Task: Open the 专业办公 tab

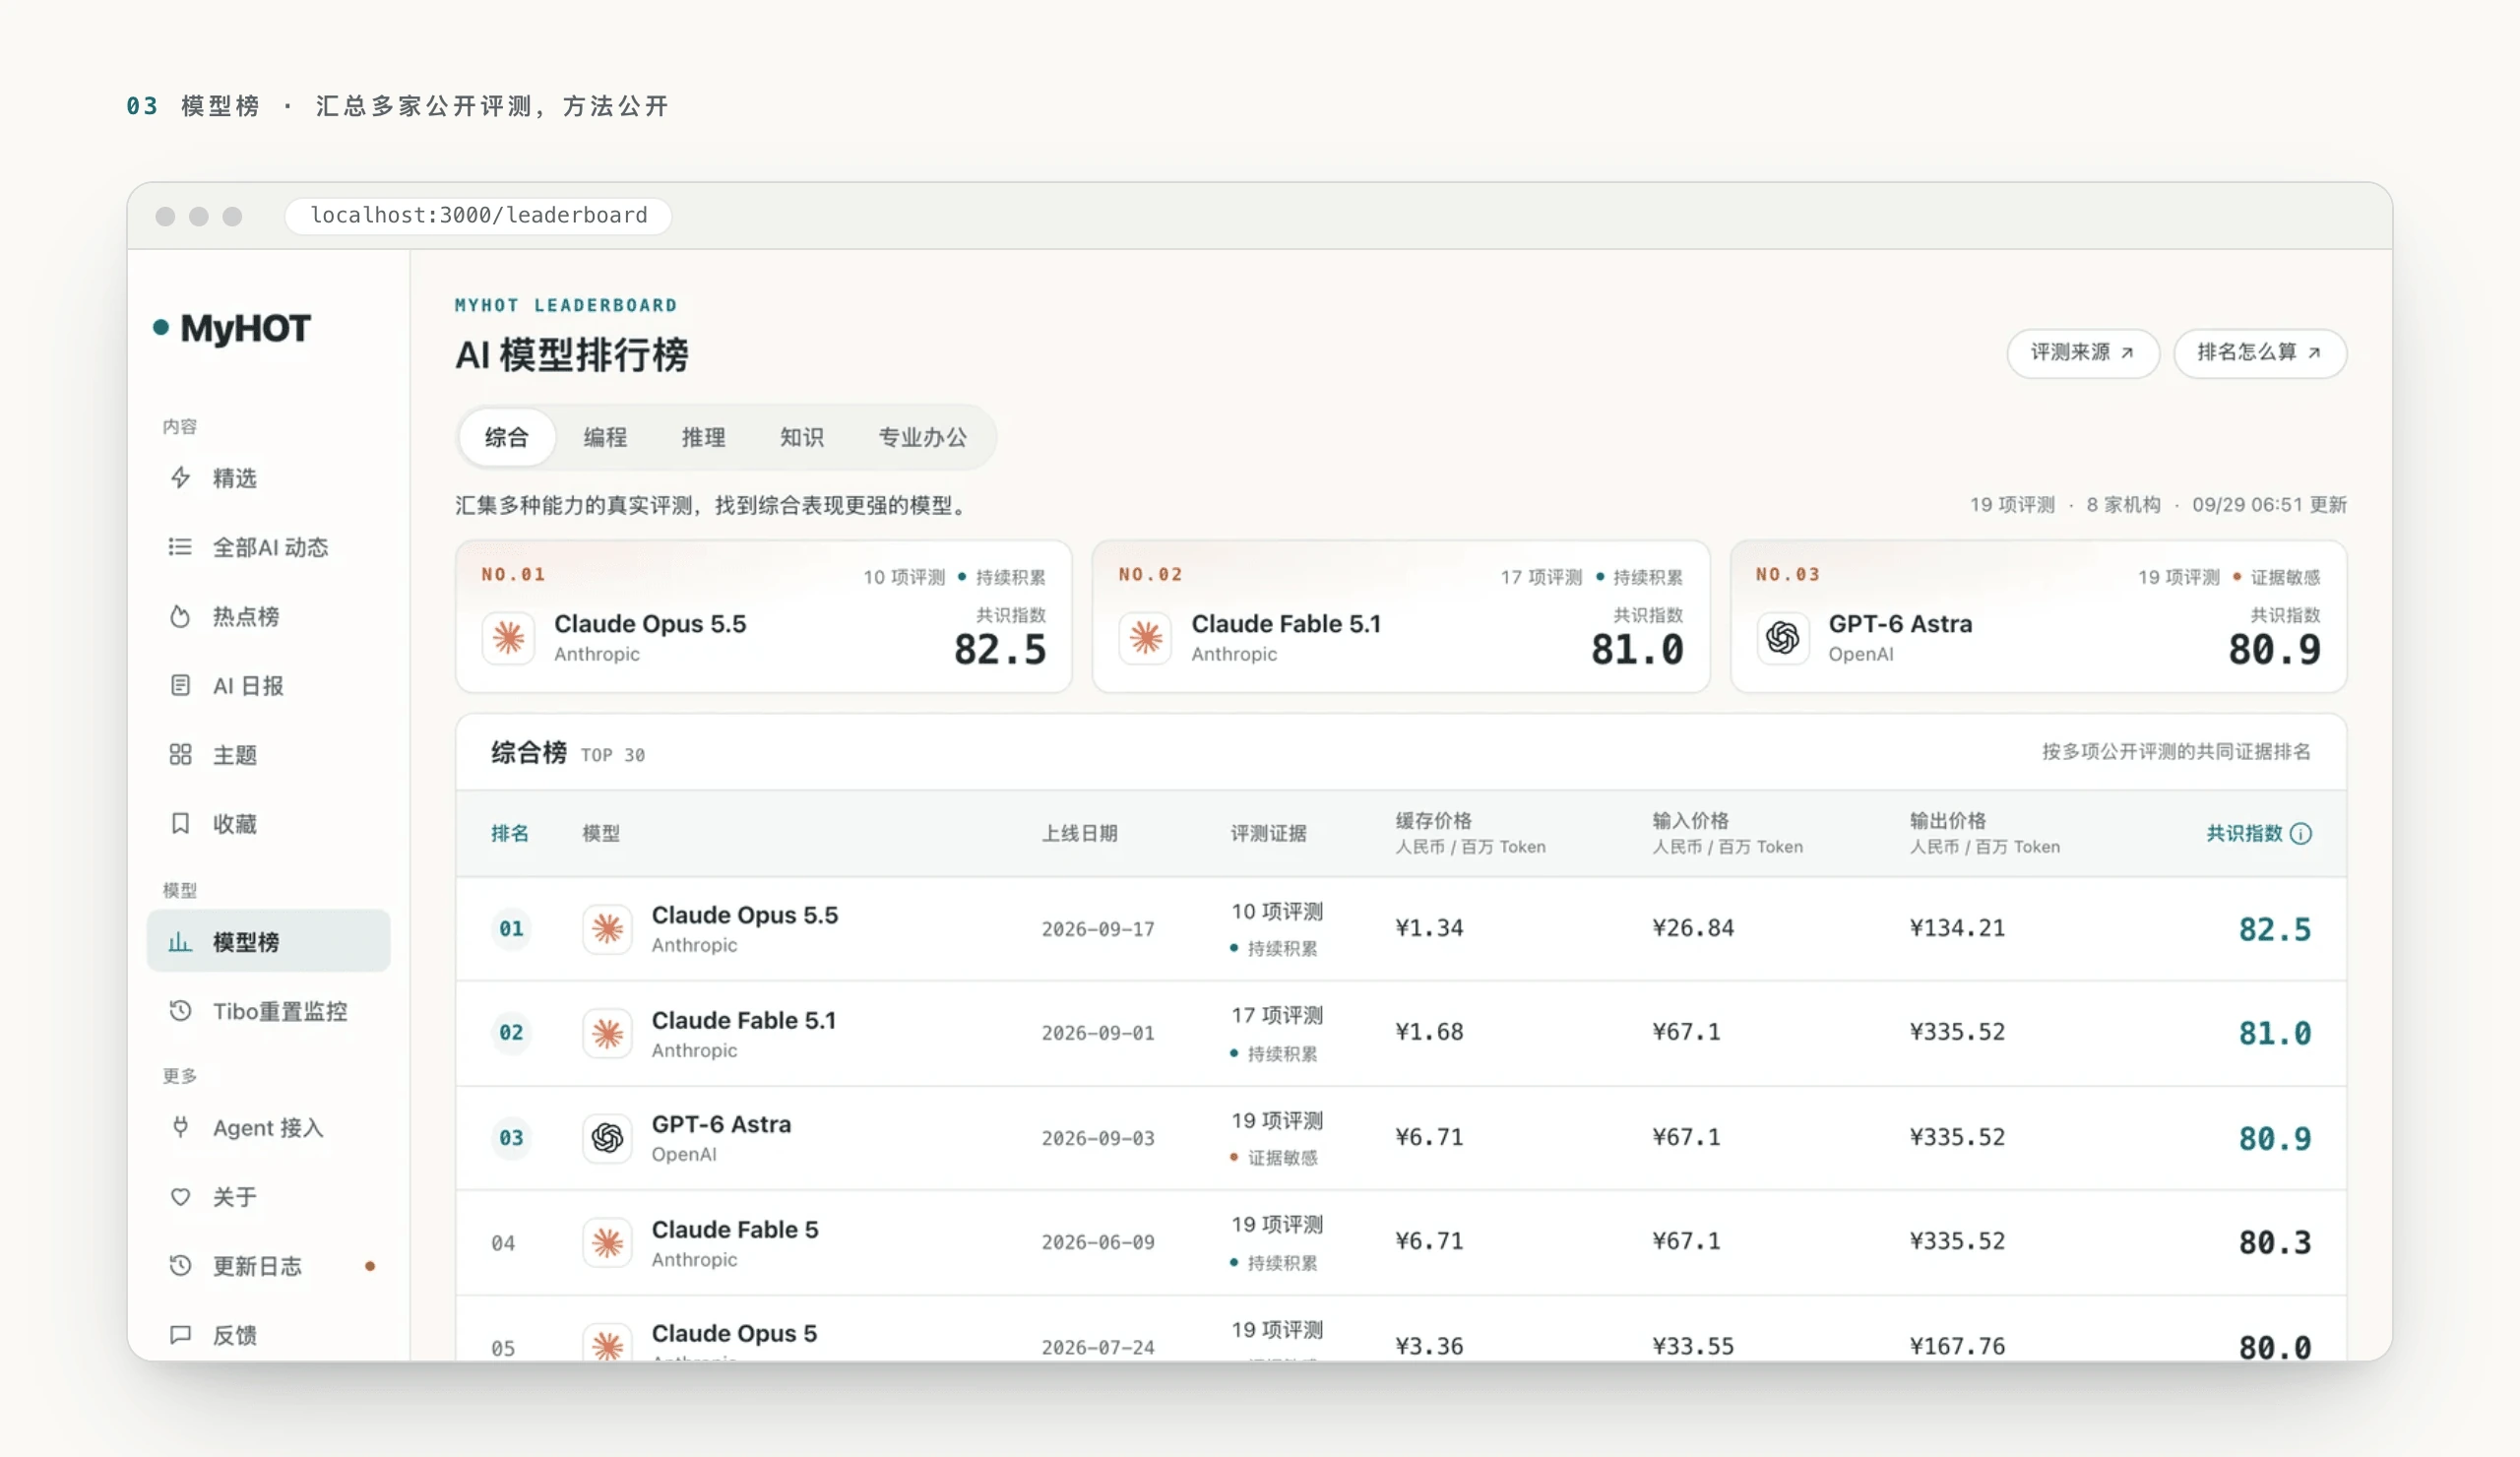Action: click(922, 437)
